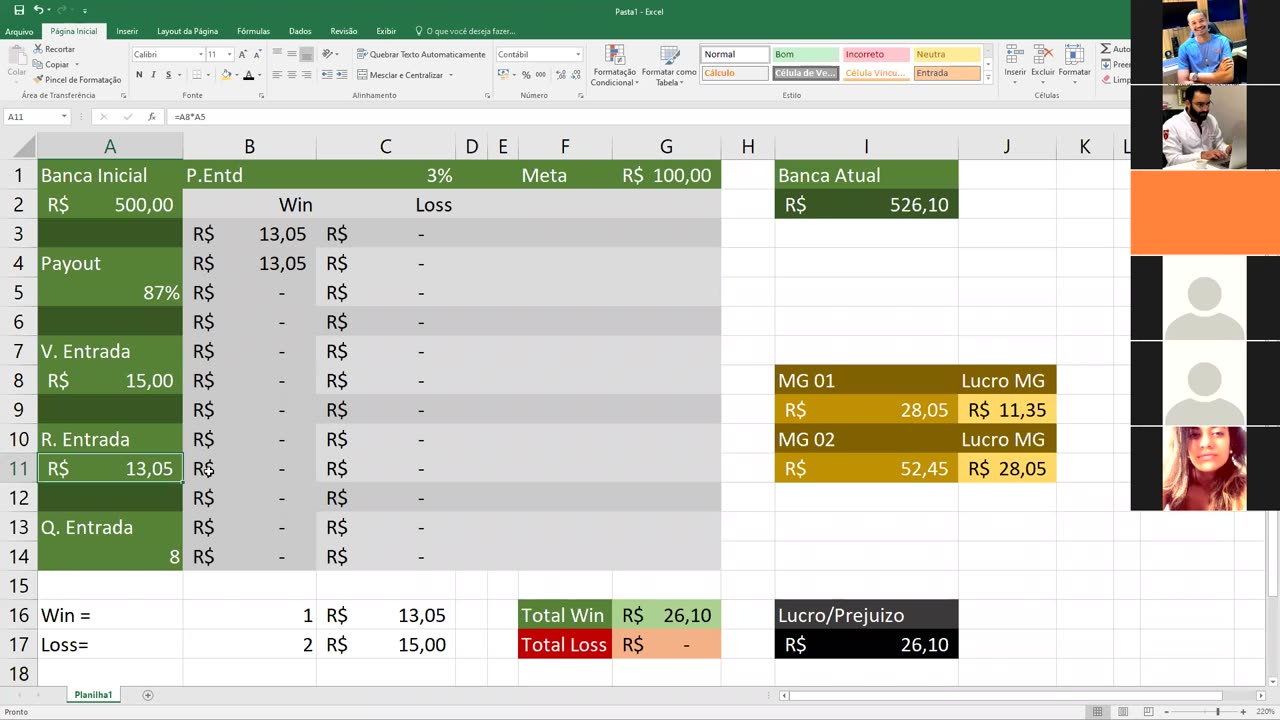This screenshot has height=720, width=1280.
Task: Open the Mesclar e Centralizar dropdown arrow
Action: coord(451,75)
